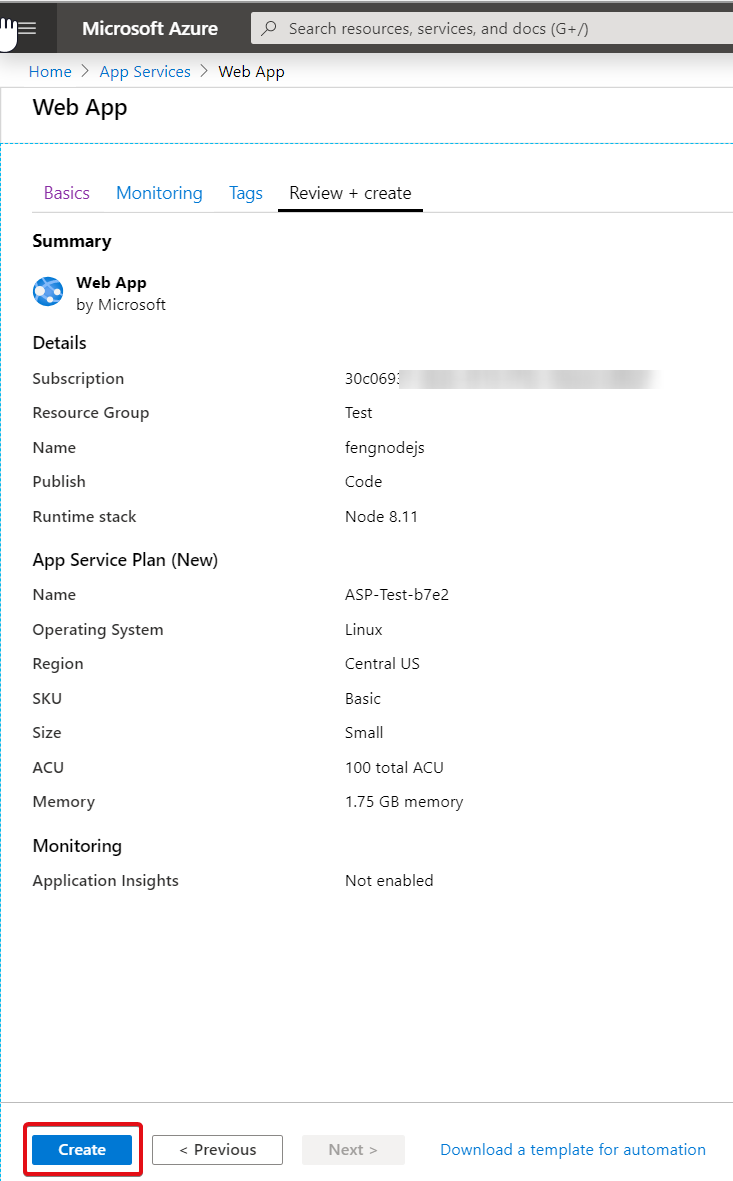Click the Subscription label
Viewport: 733px width, 1181px height.
coord(78,379)
